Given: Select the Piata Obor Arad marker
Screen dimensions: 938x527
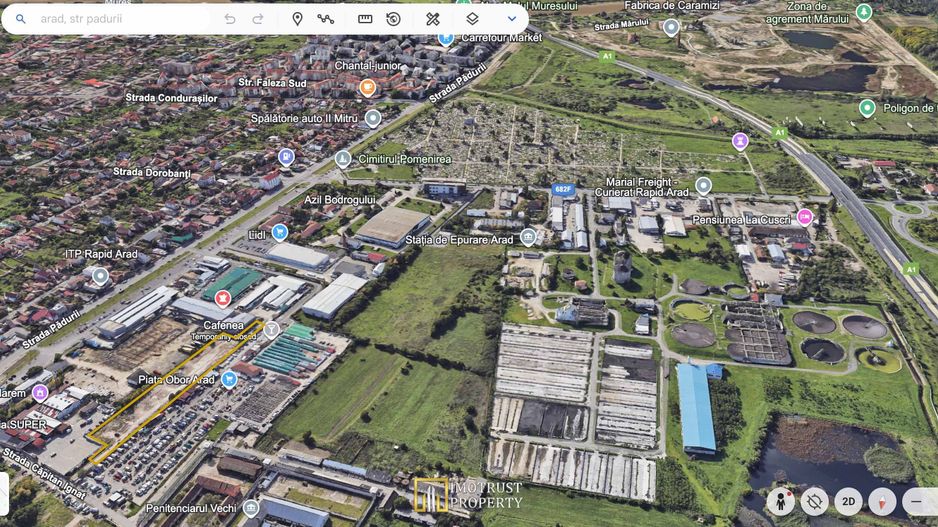Looking at the screenshot, I should (229, 379).
